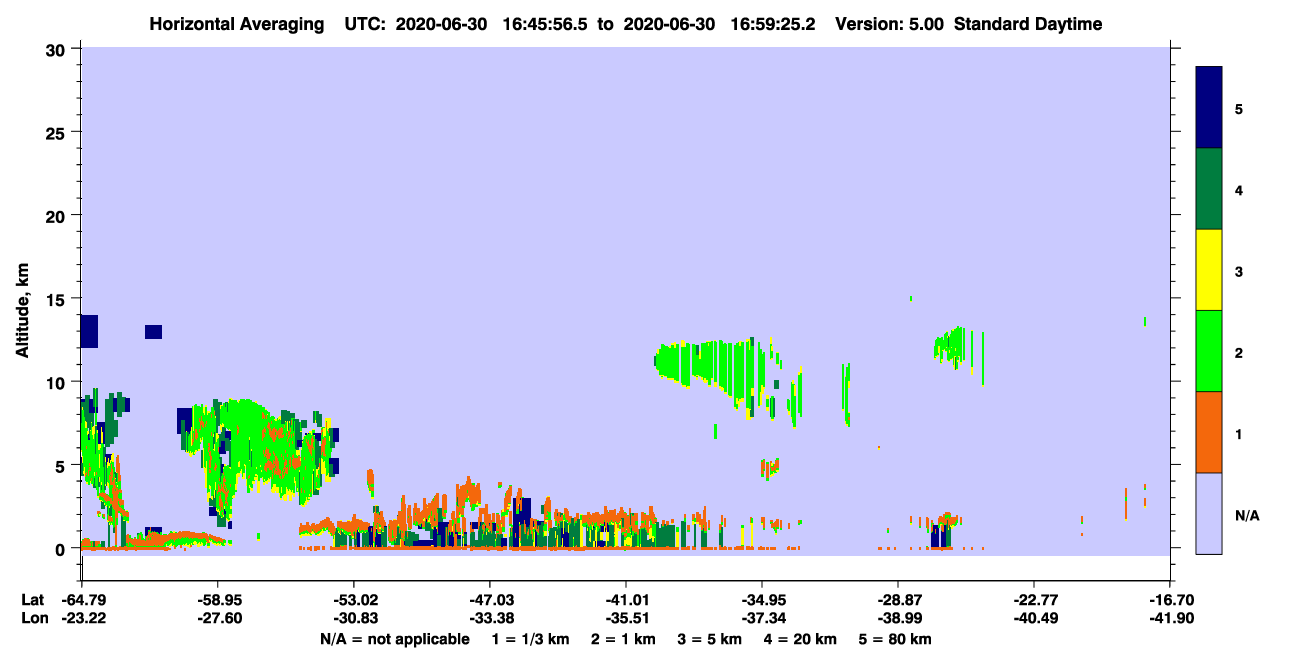This screenshot has height=667, width=1300.
Task: Click the latitude value -34.95
Action: [x=762, y=600]
